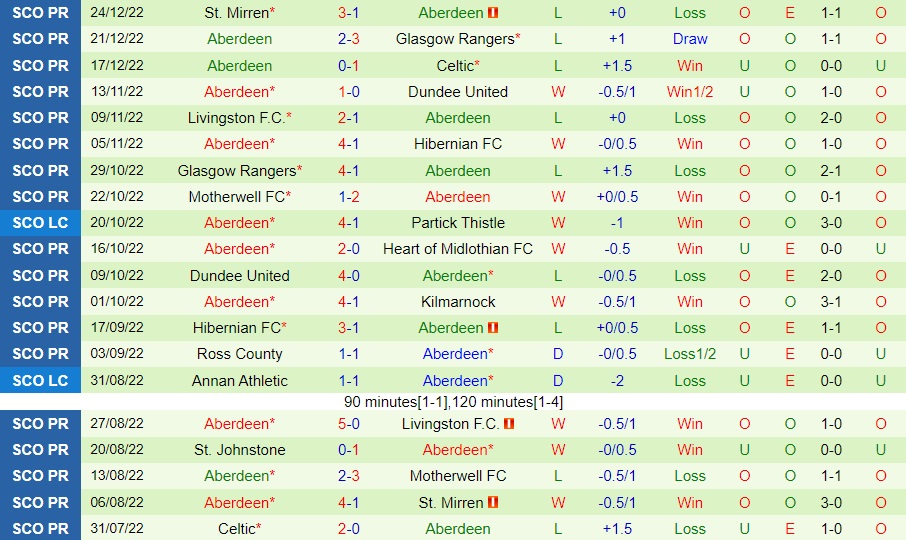Open Partick Thistle team page

click(x=458, y=223)
